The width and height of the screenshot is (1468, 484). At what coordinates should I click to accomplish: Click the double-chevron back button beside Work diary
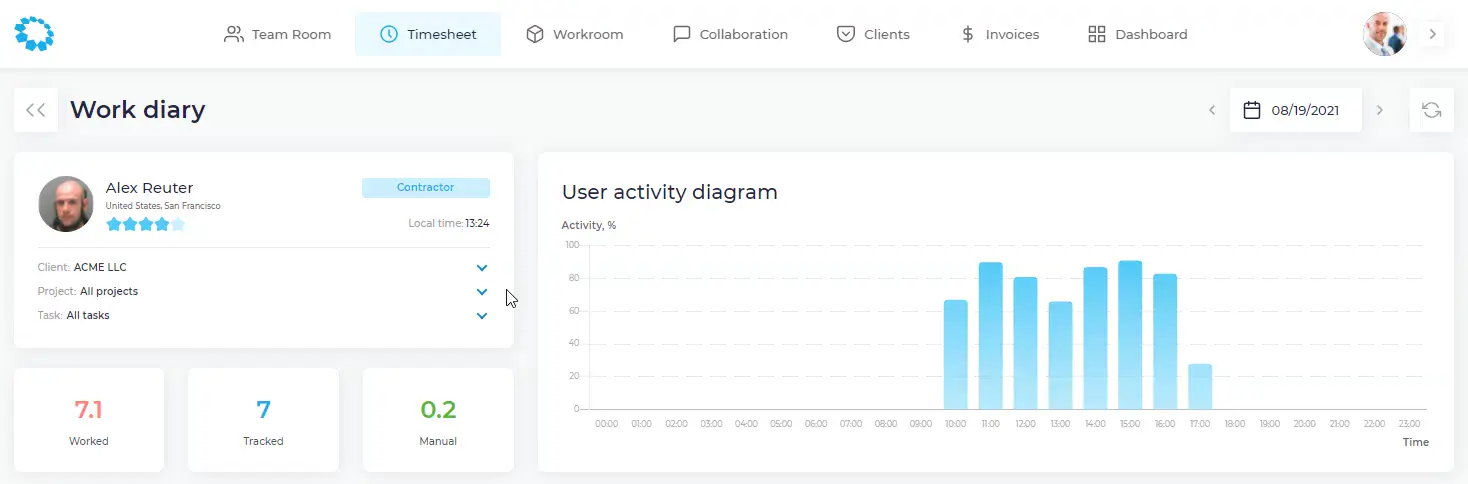36,110
